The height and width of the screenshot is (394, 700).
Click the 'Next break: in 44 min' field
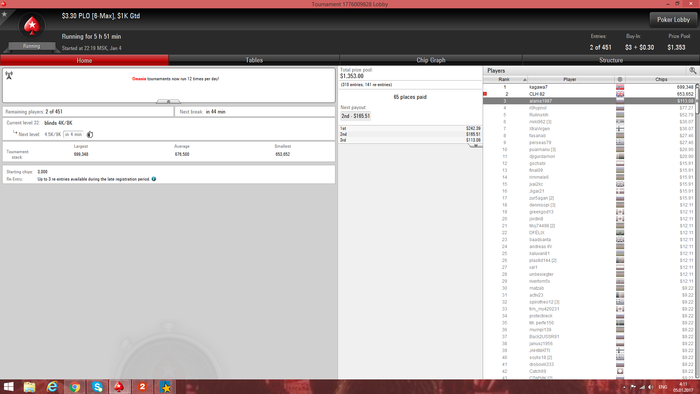pyautogui.click(x=255, y=112)
